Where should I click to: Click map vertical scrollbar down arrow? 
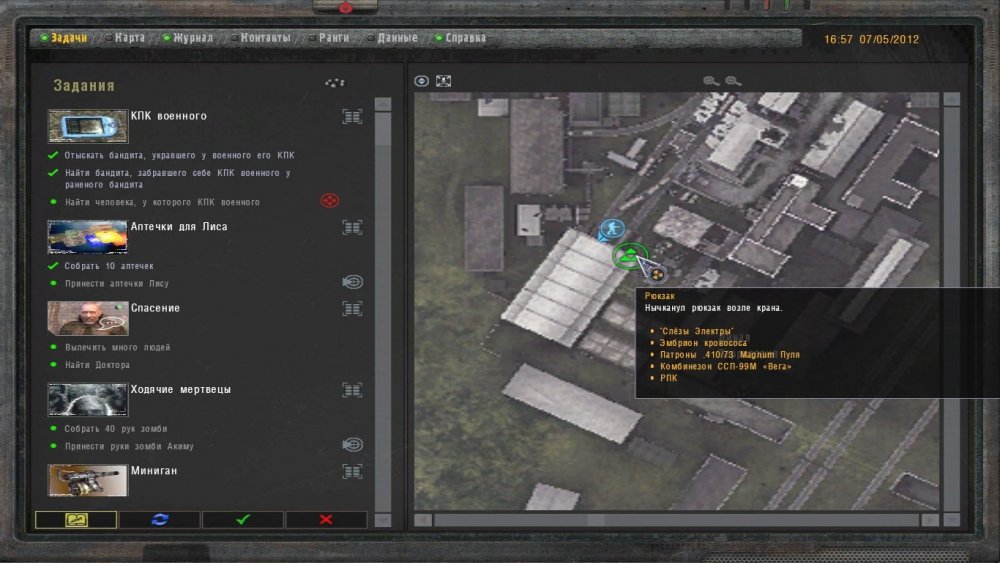point(952,520)
